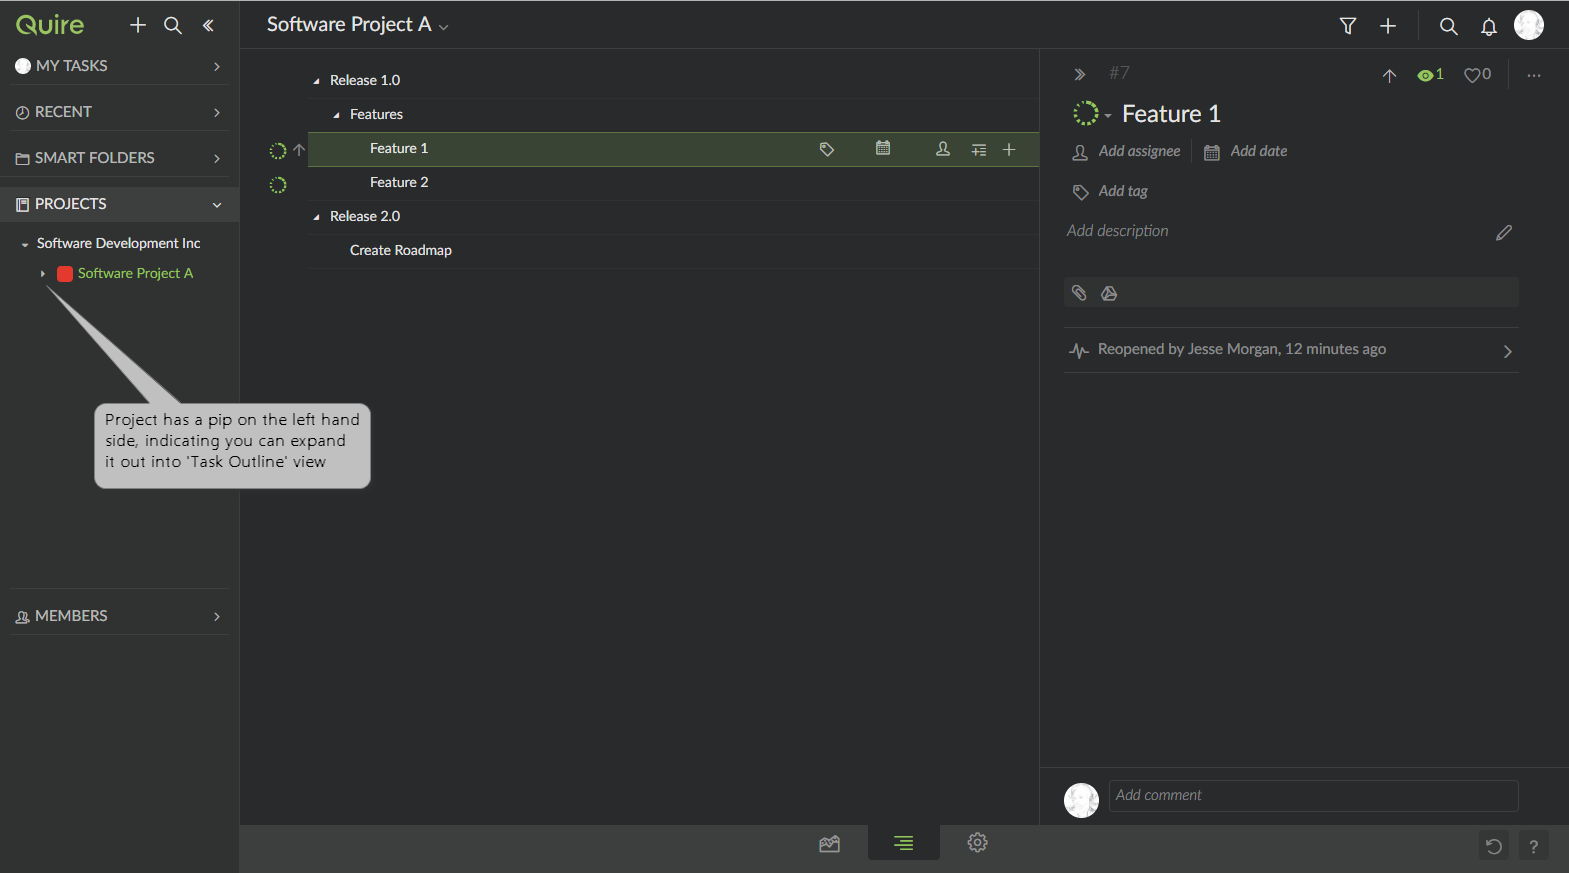
Task: Click the Add description field
Action: tap(1117, 231)
